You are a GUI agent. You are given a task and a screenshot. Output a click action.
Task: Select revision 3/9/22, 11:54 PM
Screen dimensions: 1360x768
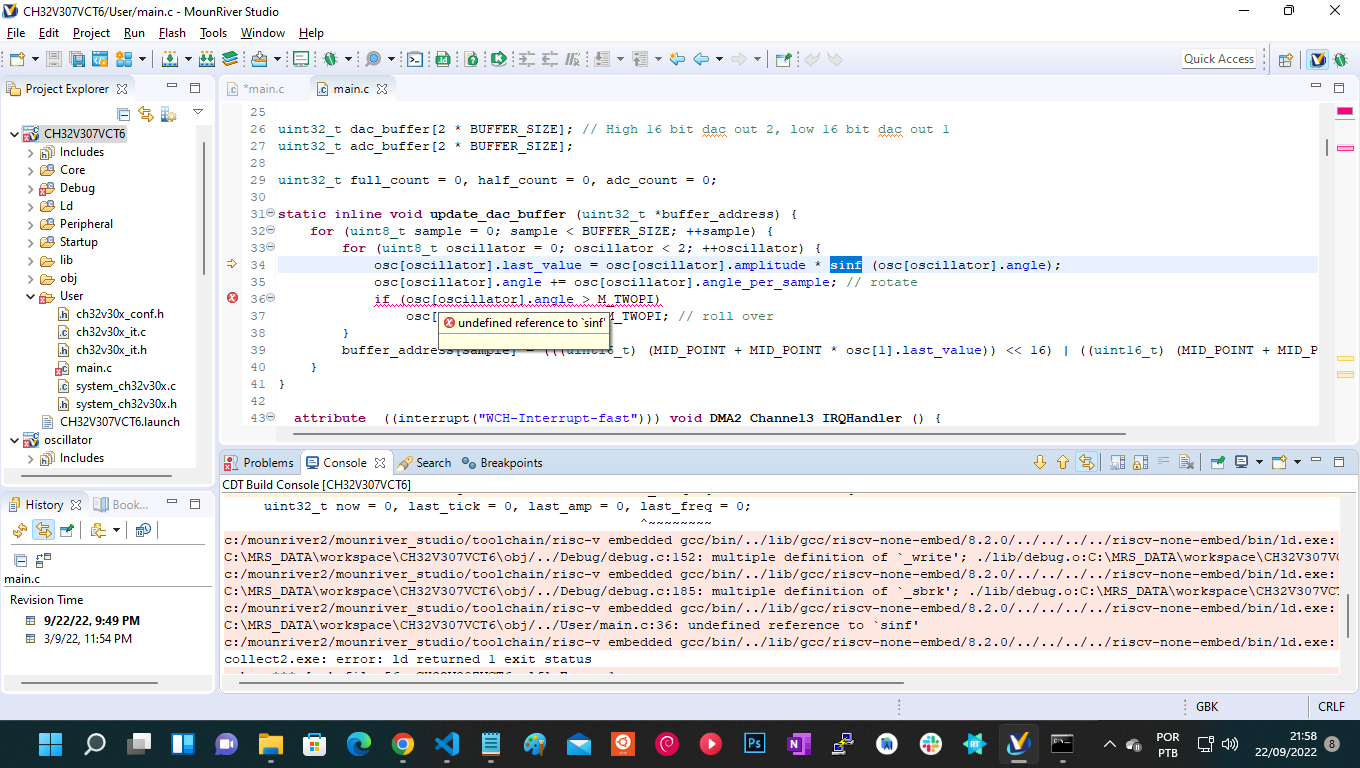(x=88, y=639)
